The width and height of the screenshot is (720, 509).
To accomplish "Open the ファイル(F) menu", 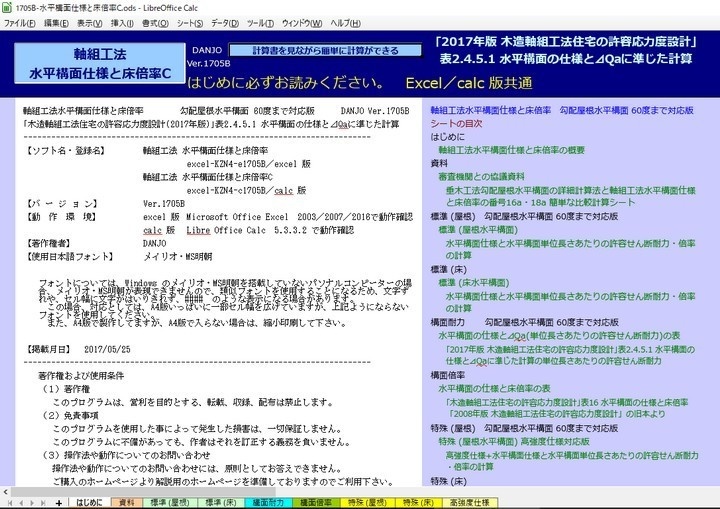I will pos(19,23).
